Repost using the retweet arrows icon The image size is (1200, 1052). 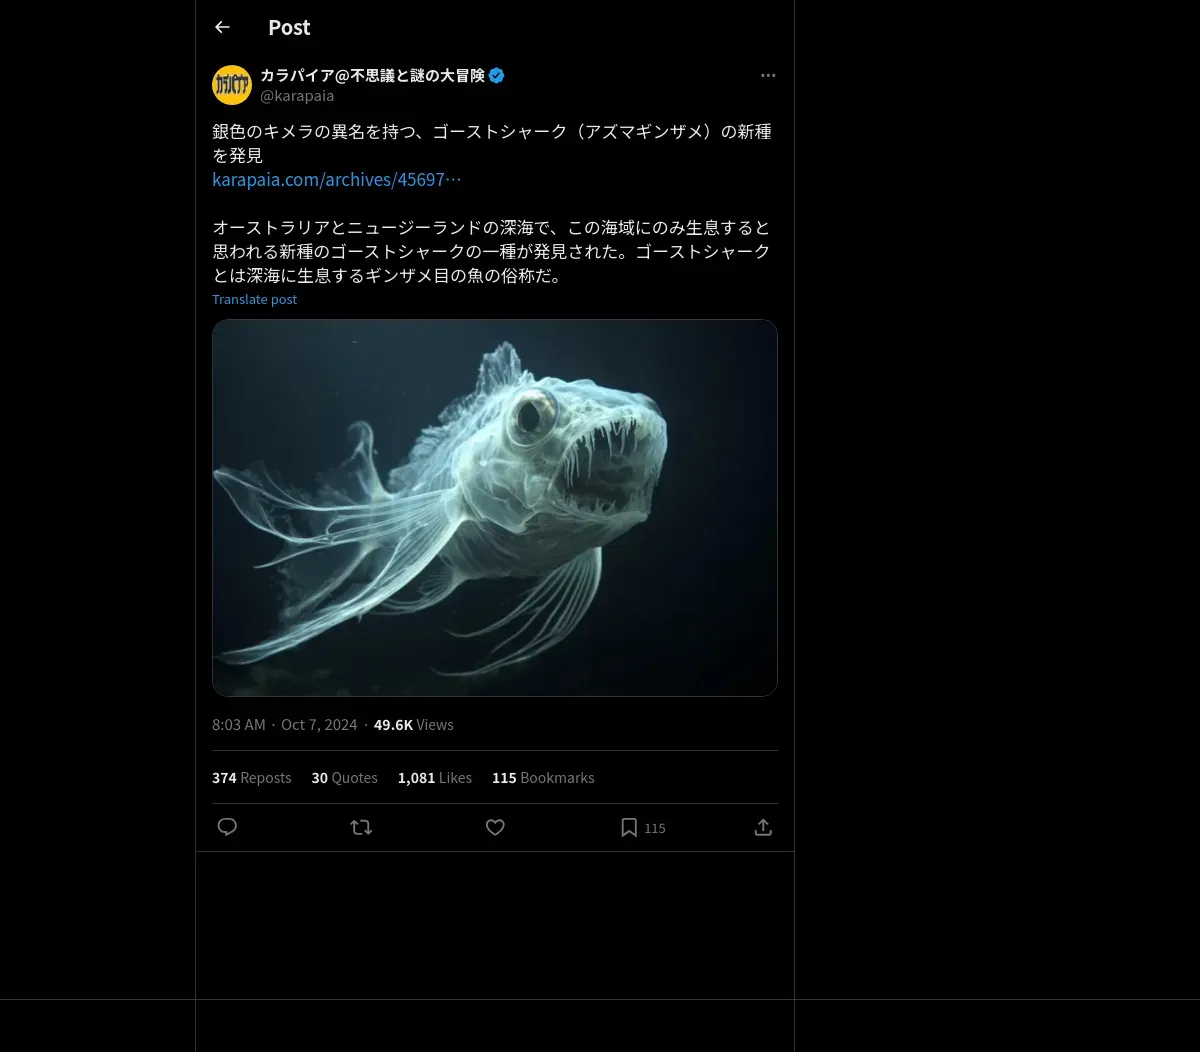click(x=361, y=827)
